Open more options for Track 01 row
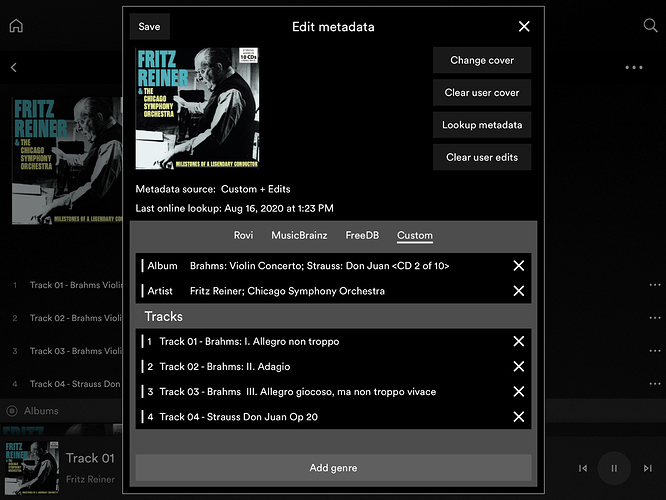Viewport: 666px width, 500px height. coord(655,285)
